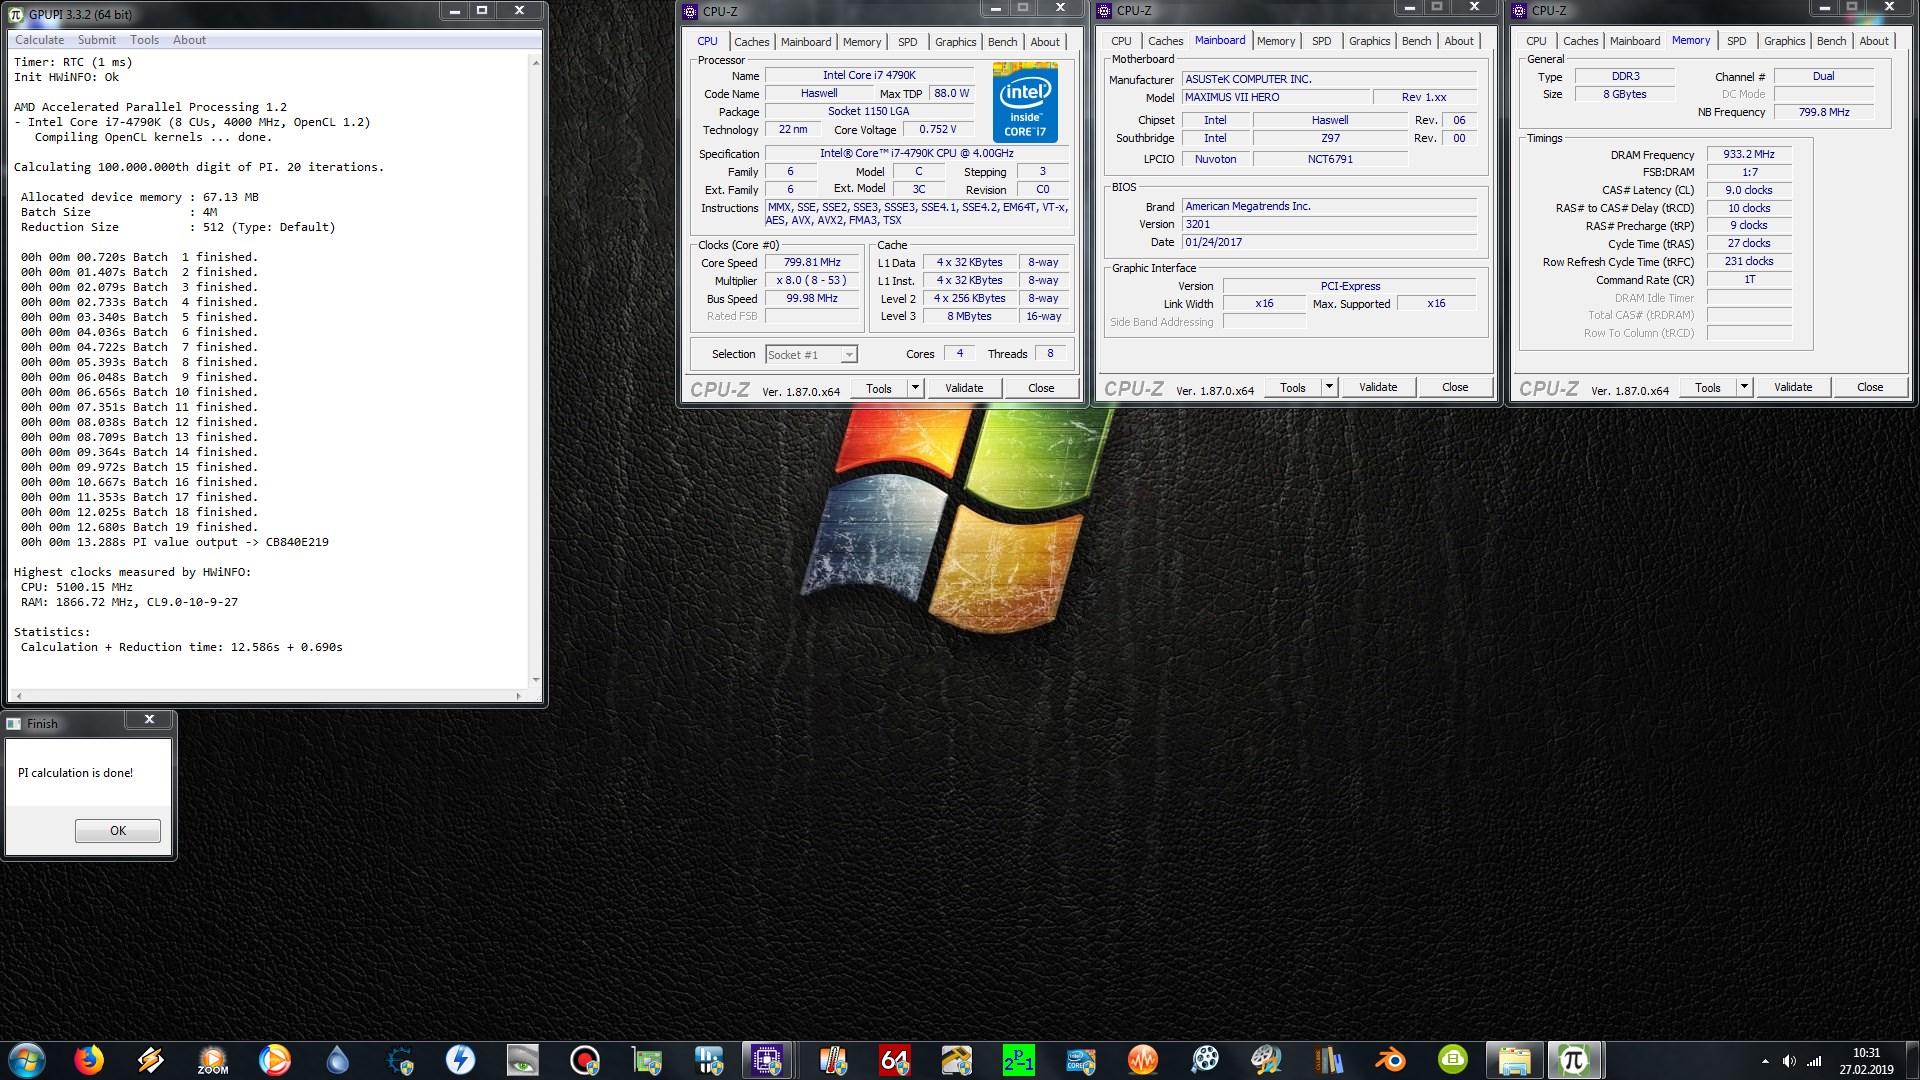Click the GPUPI vertical scrollbar
1920x1080 pixels.
pos(536,371)
